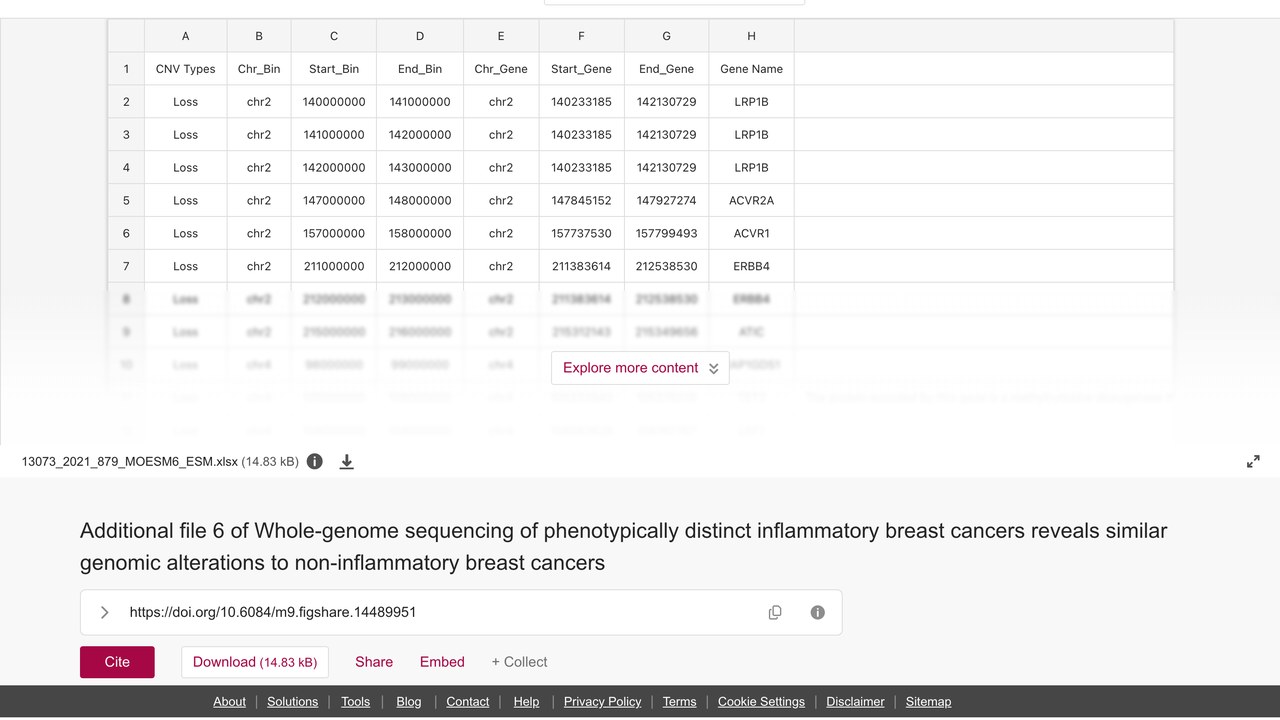Image resolution: width=1280 pixels, height=720 pixels.
Task: Click the 'CNV Types' header cell
Action: (186, 69)
